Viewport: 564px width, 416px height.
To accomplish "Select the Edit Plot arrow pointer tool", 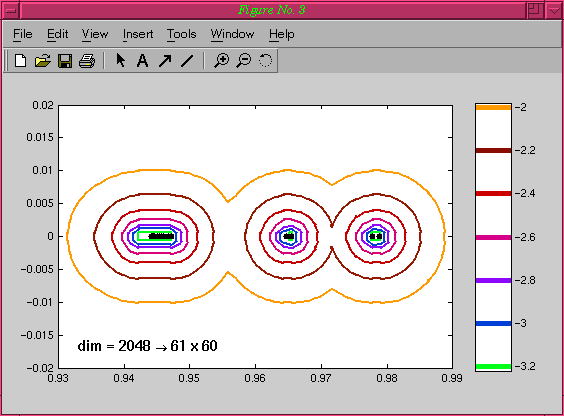I will pos(121,60).
